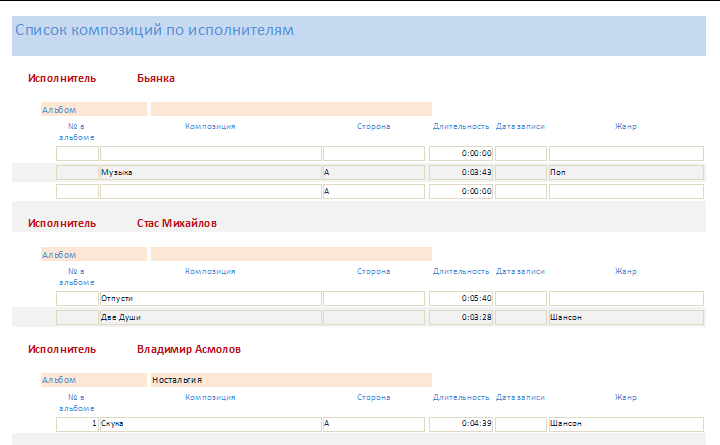
Task: Click the duration "0:04:39"
Action: 461,424
